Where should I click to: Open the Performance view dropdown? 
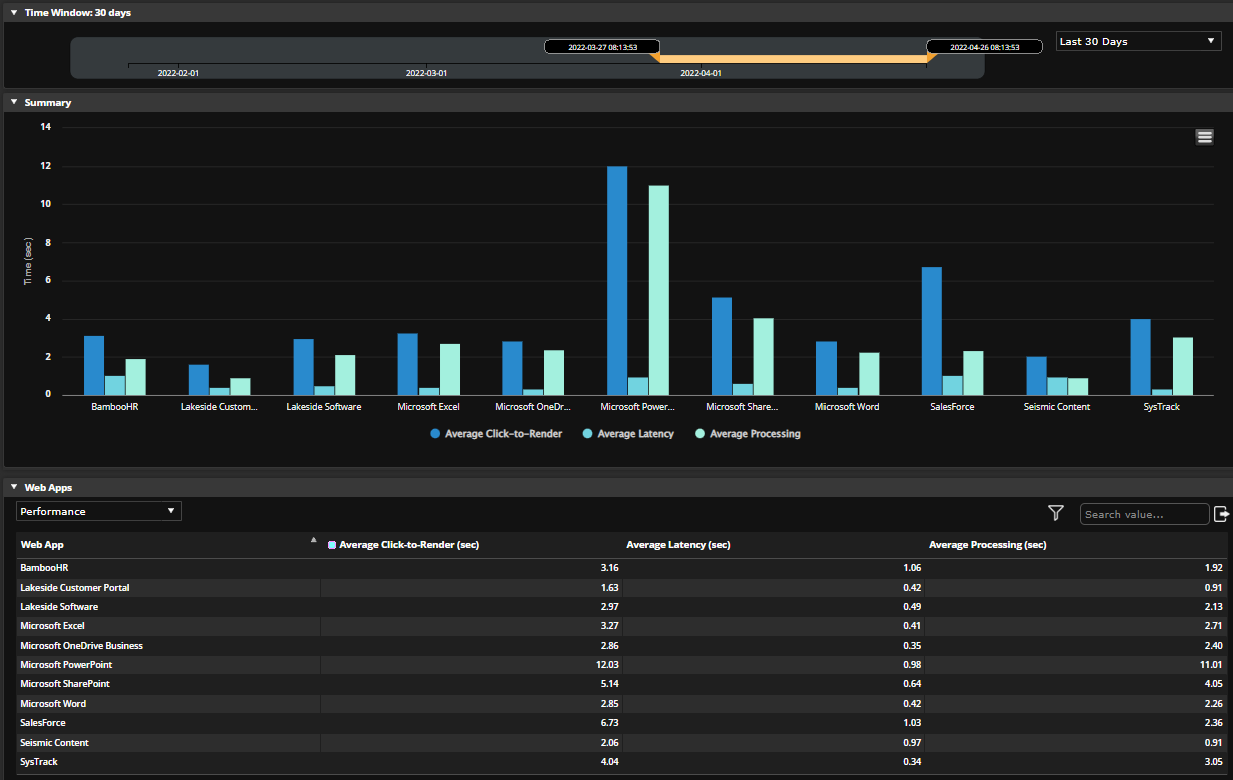click(99, 511)
